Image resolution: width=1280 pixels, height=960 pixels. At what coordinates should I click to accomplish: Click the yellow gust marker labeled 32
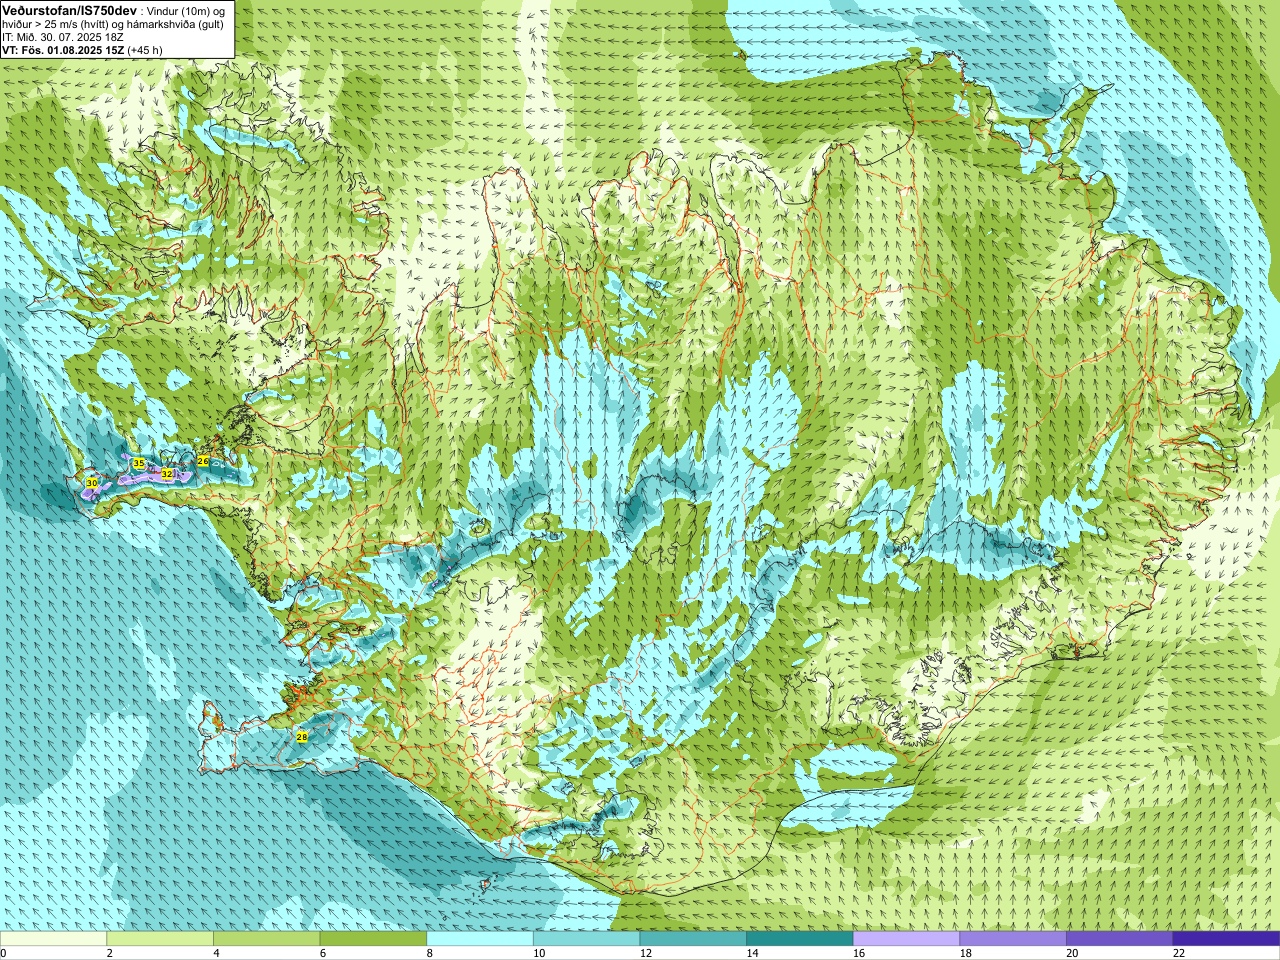tap(167, 474)
